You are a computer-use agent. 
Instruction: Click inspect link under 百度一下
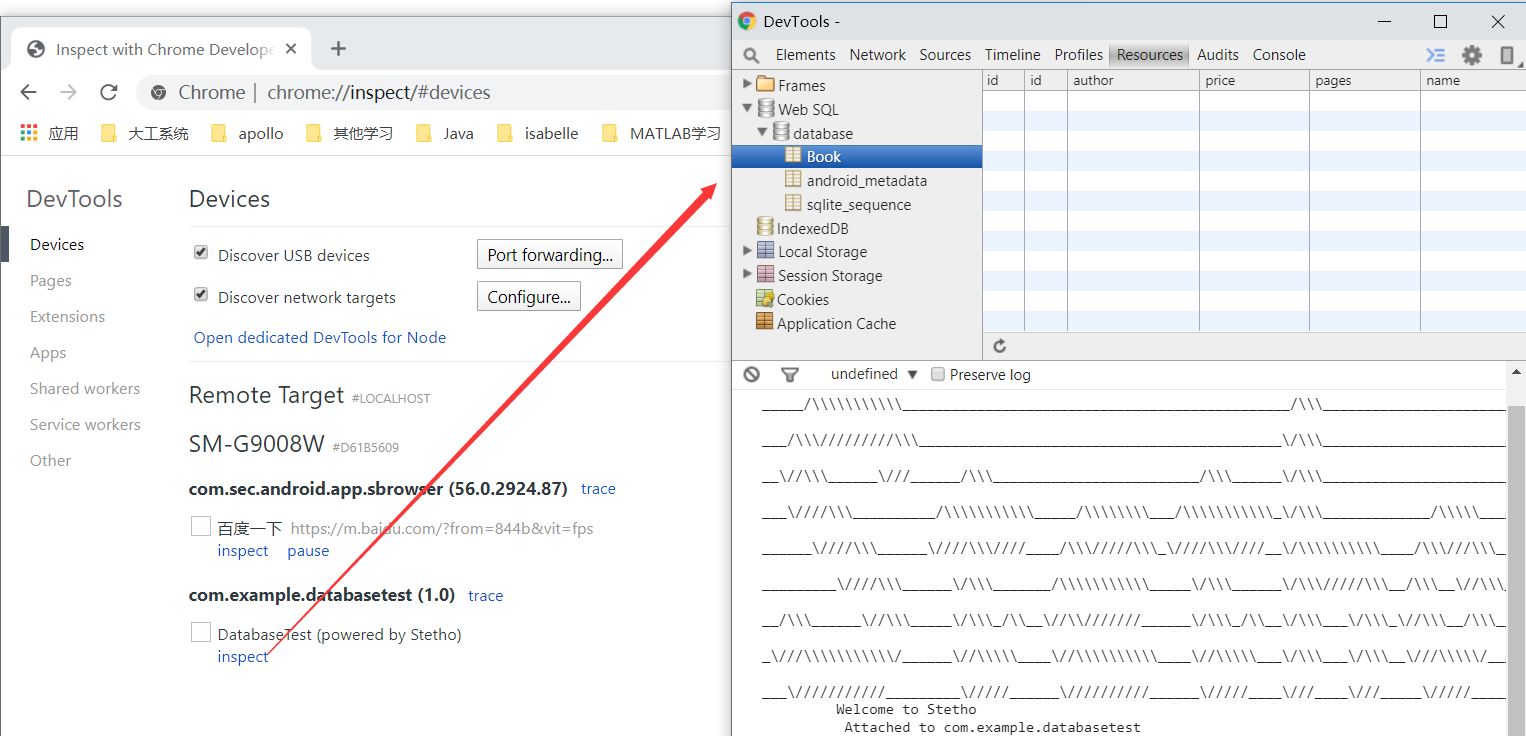click(243, 551)
